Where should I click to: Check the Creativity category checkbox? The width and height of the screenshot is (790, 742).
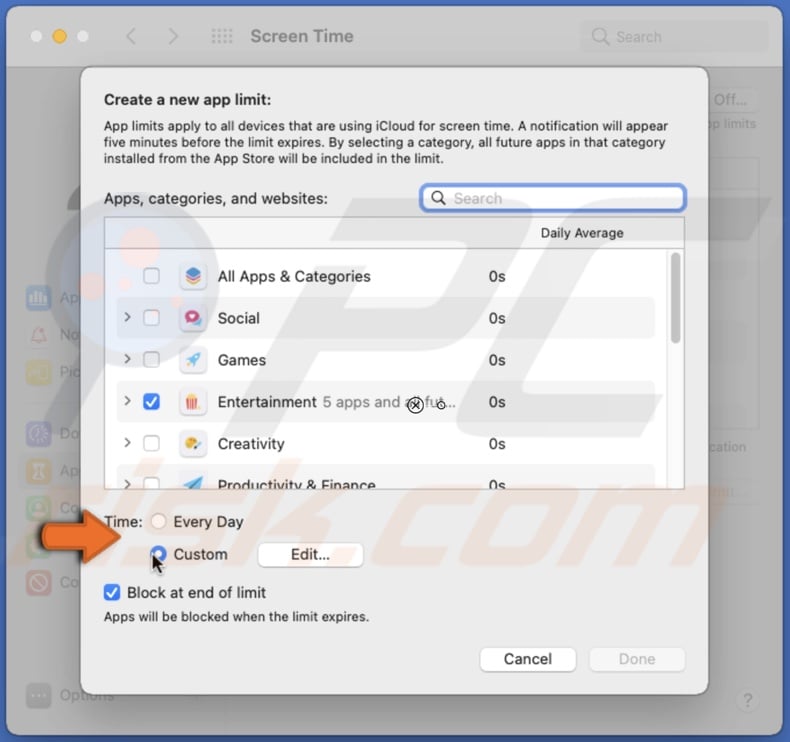pos(151,443)
